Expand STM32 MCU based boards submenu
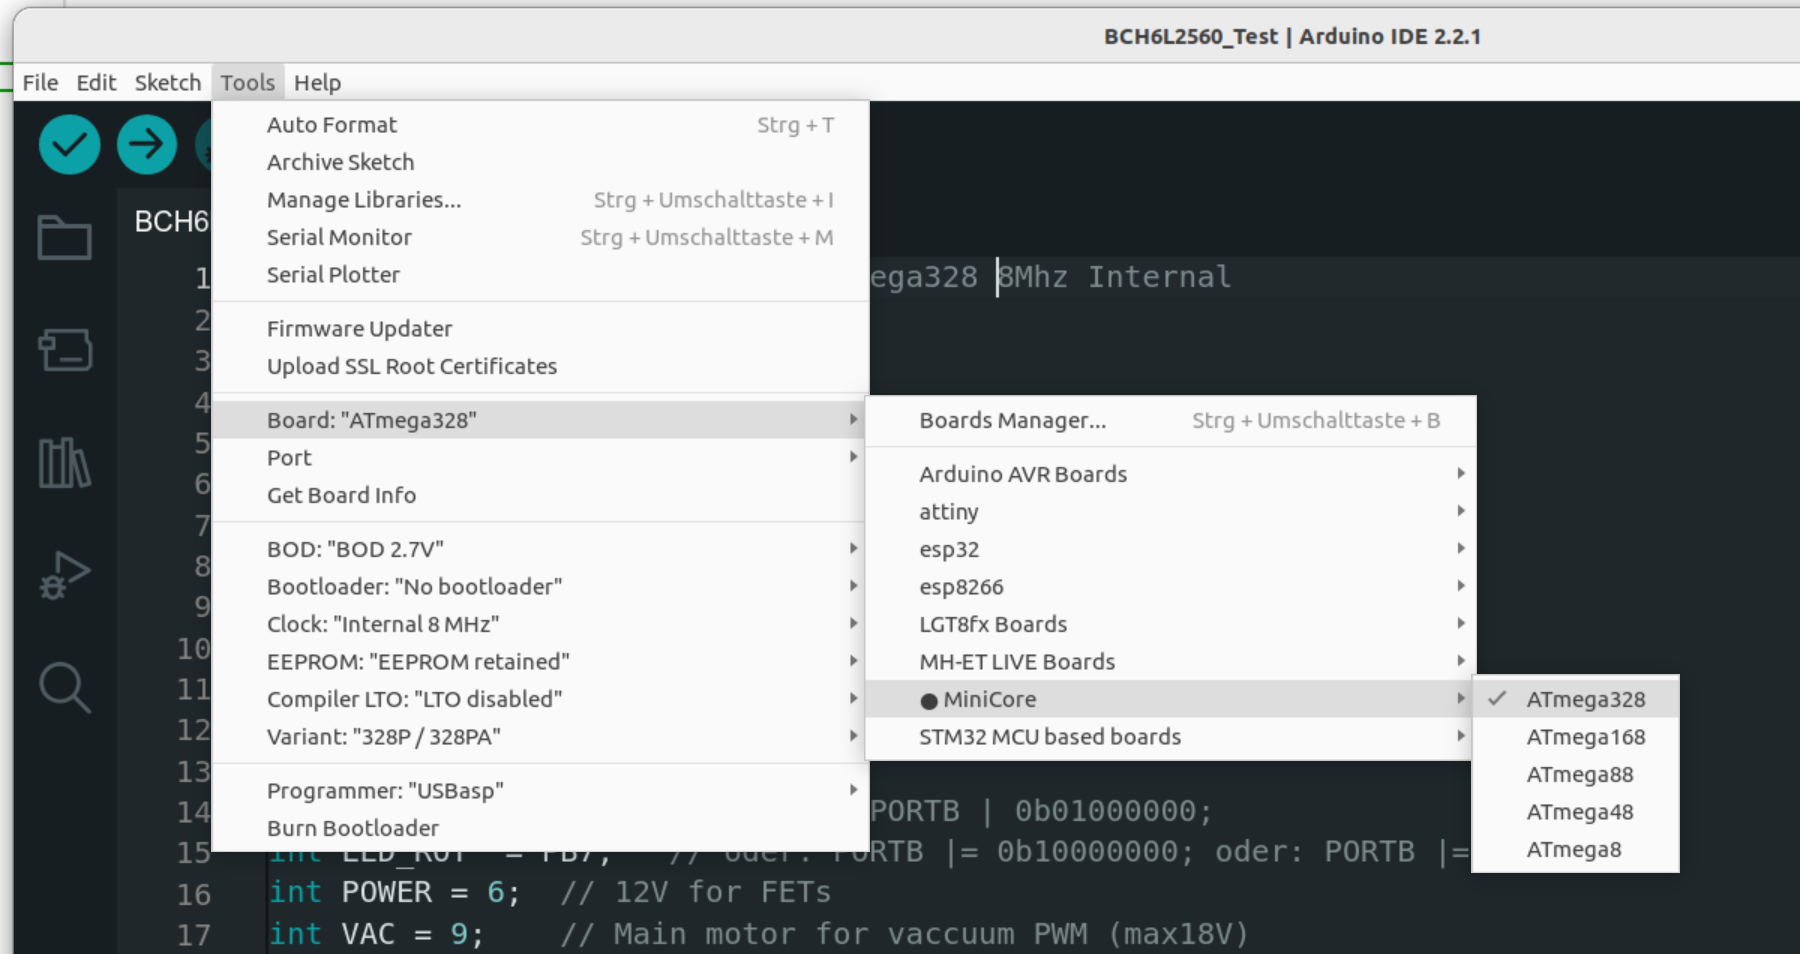 point(1170,737)
